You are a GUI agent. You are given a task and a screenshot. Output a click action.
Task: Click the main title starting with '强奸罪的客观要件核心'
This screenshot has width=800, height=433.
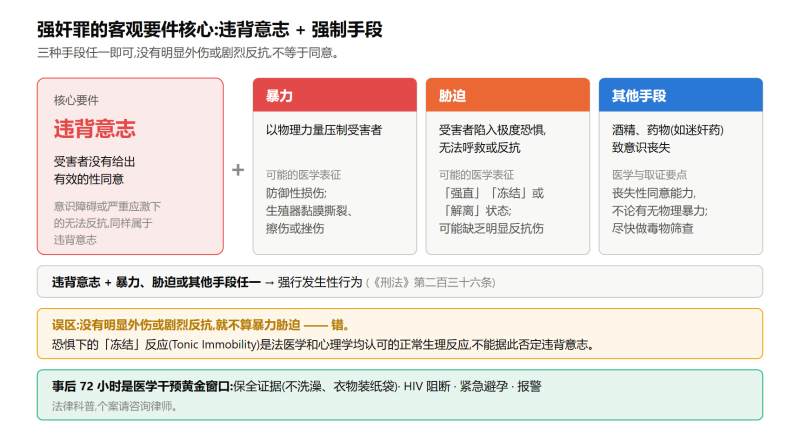coord(210,29)
